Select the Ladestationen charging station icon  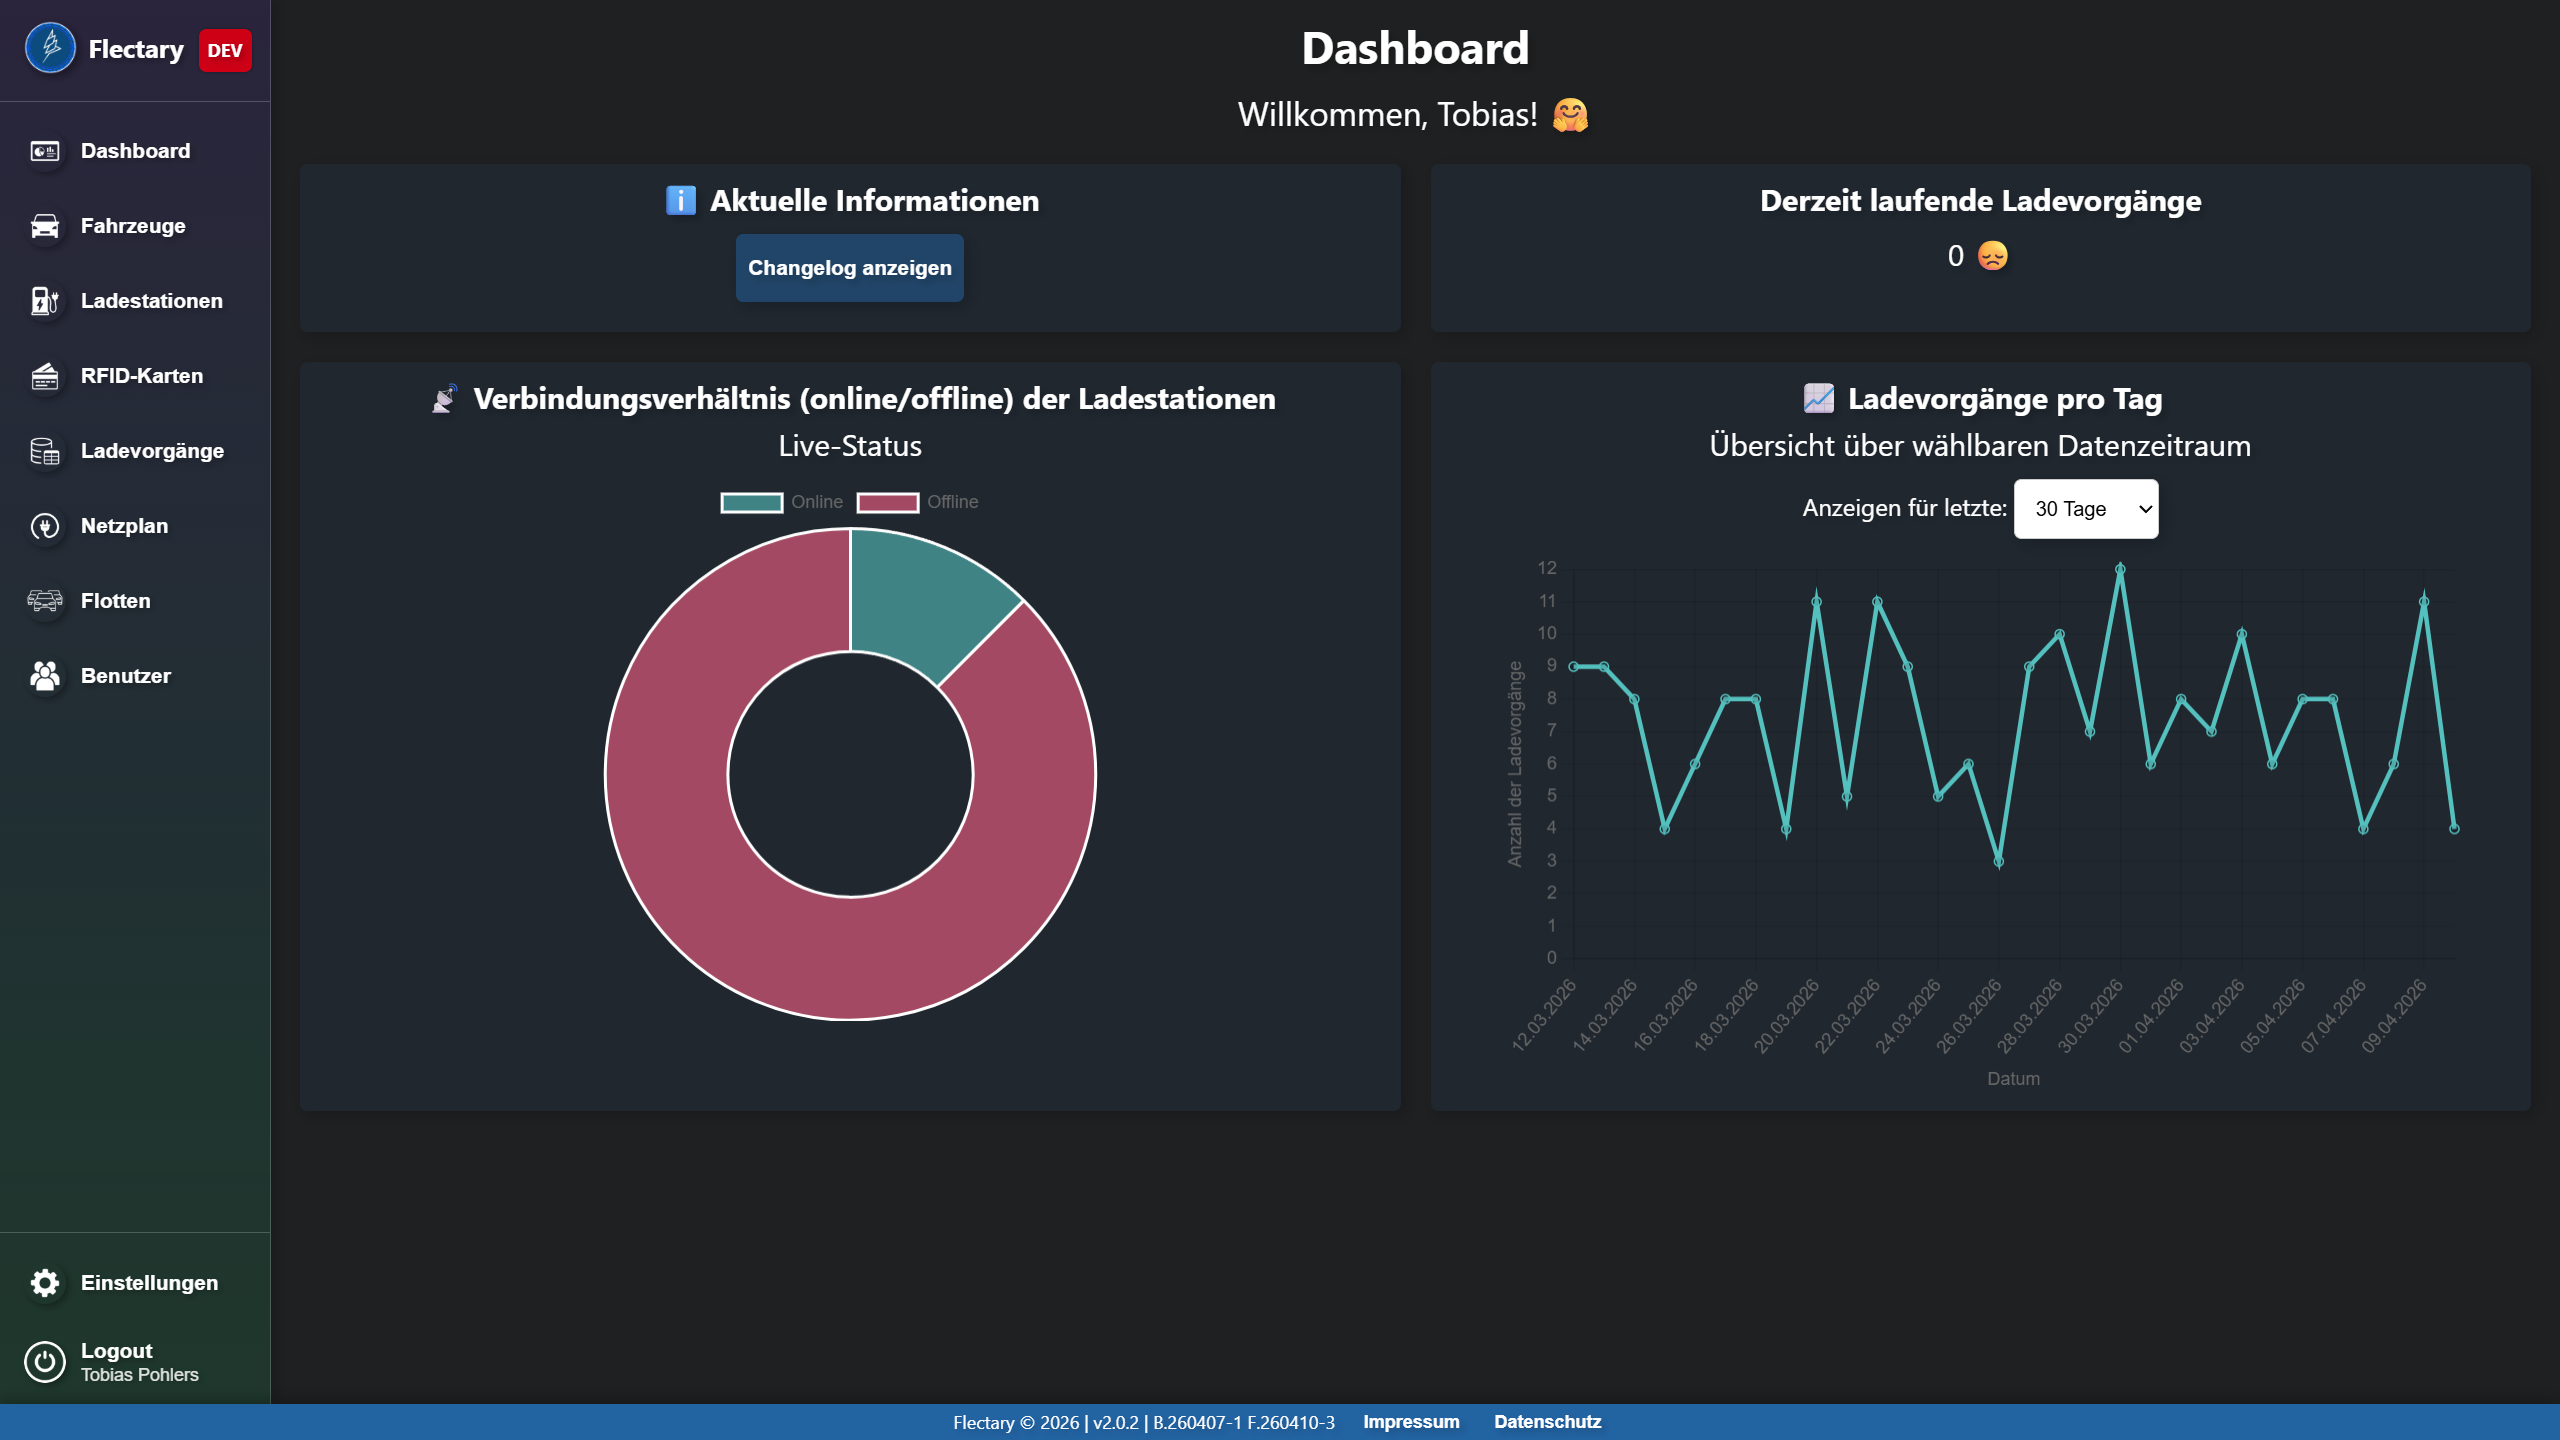click(45, 301)
